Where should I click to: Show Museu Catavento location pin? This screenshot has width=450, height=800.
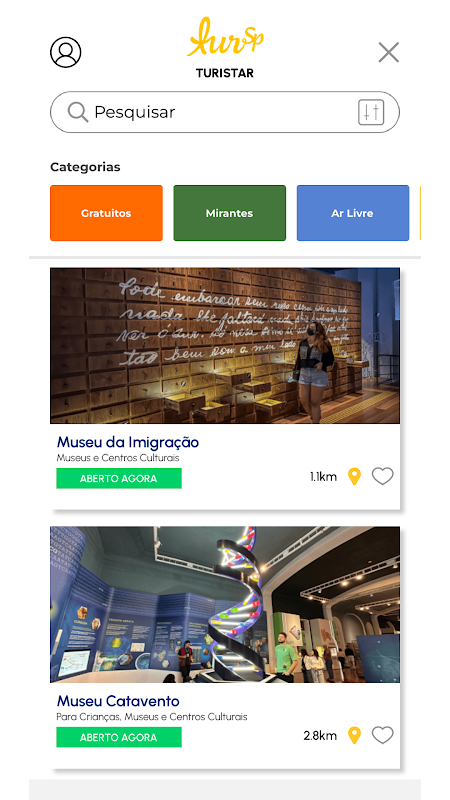(354, 735)
